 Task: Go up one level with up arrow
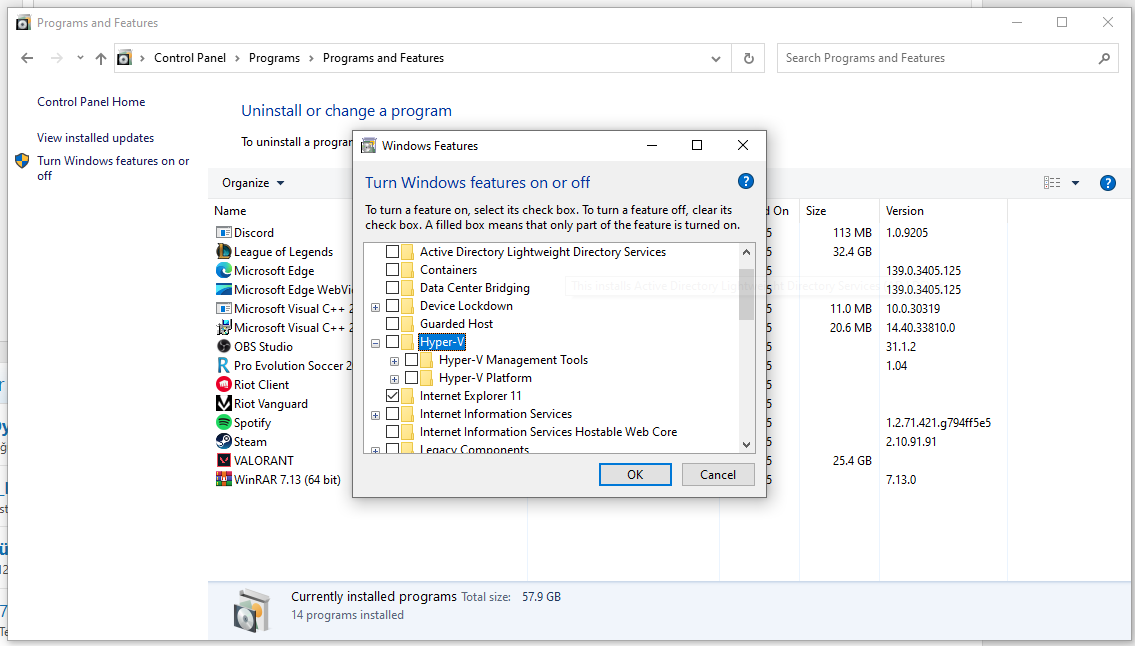click(101, 58)
